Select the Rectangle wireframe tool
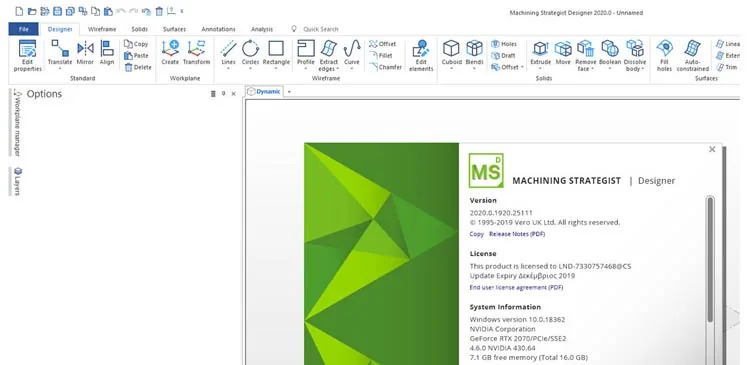The image size is (750, 365). [x=276, y=48]
